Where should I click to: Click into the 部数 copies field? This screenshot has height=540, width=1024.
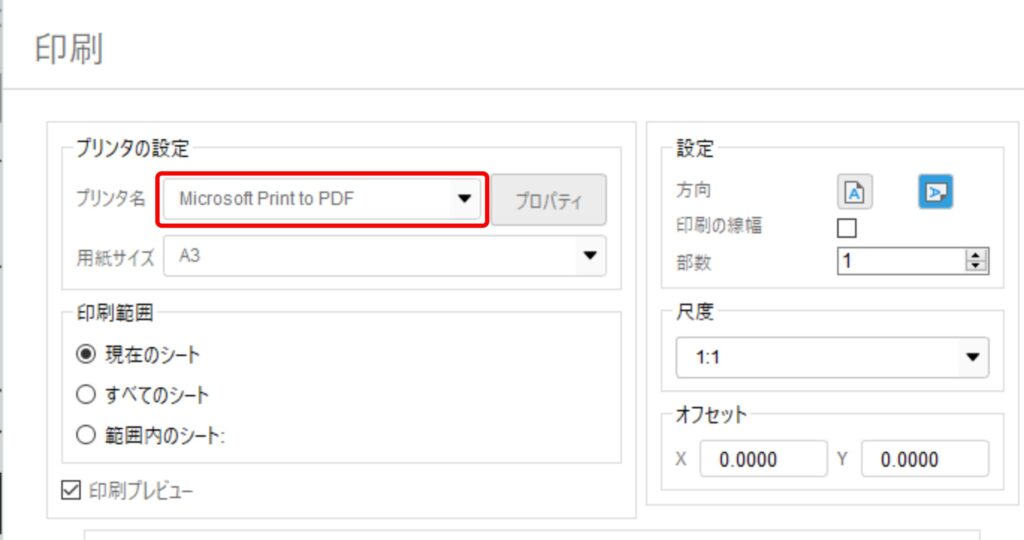point(901,261)
